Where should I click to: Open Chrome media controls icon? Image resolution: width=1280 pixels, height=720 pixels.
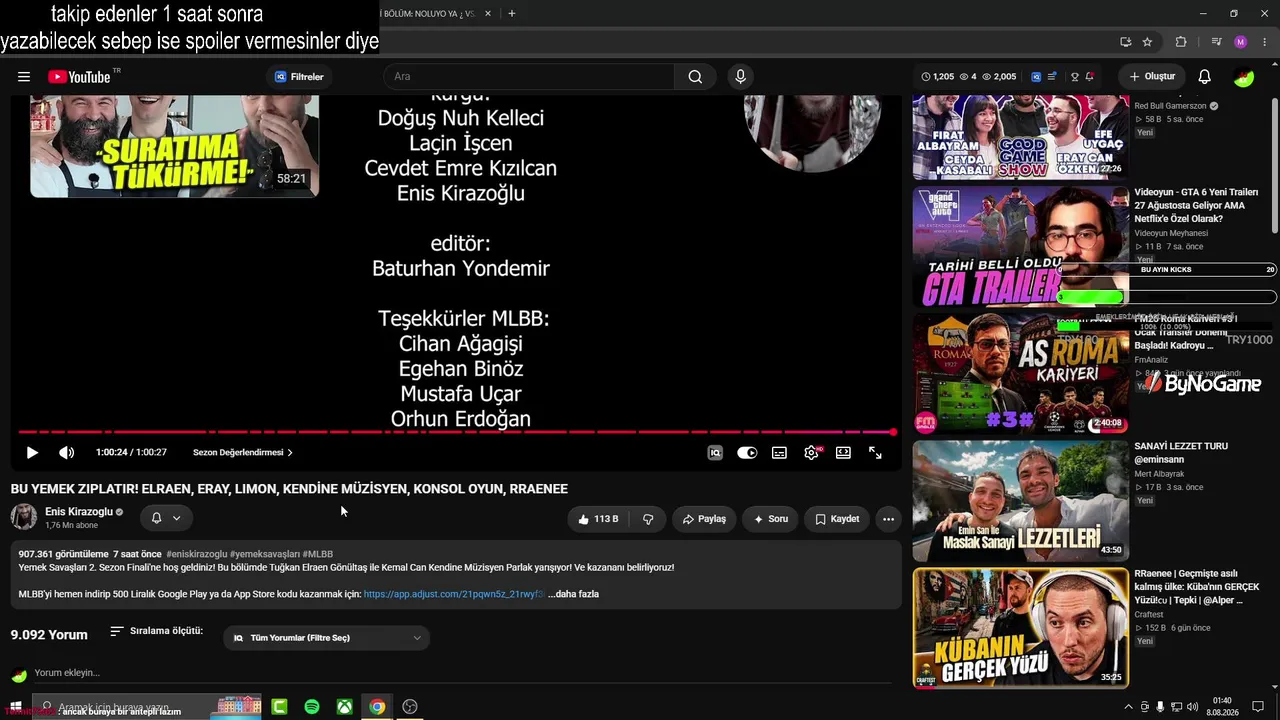1216,42
